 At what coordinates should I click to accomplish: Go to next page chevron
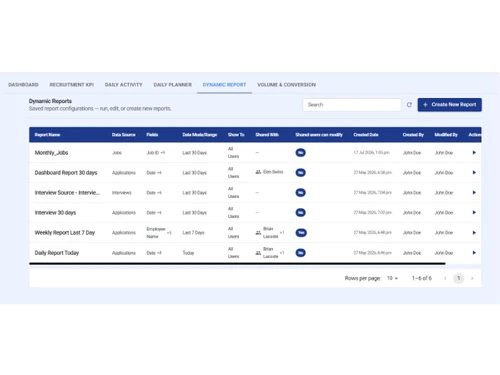pyautogui.click(x=472, y=278)
